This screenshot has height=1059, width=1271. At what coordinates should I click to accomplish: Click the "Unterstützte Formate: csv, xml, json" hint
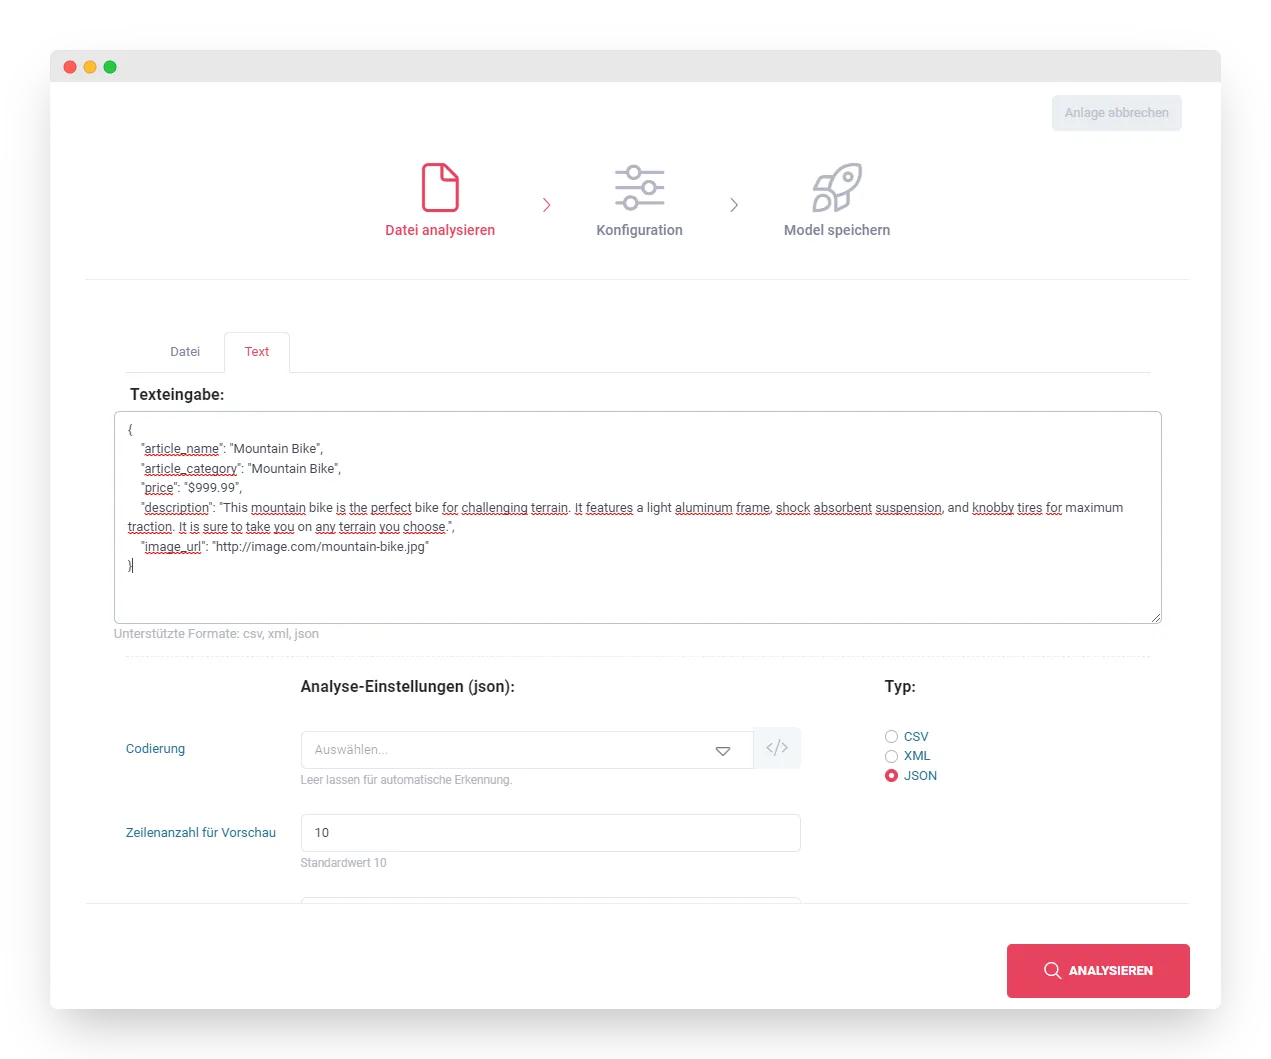(x=216, y=634)
